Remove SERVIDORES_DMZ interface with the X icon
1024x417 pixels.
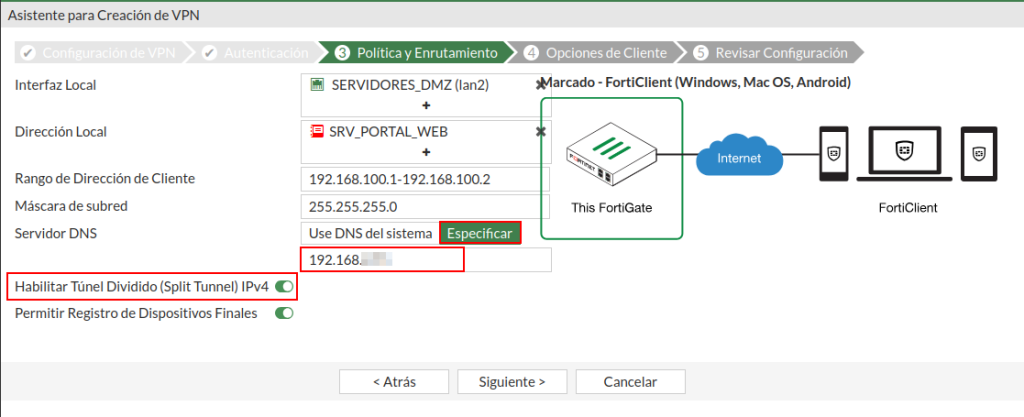click(541, 85)
